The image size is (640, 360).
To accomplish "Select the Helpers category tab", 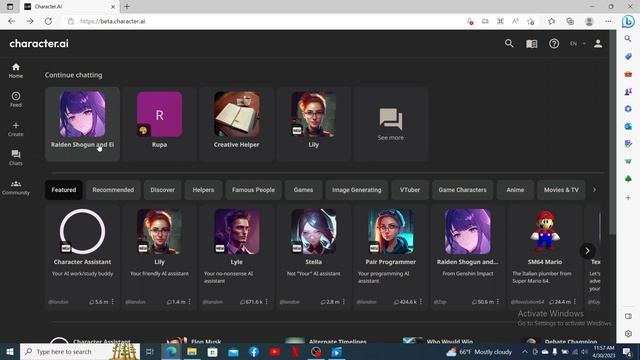I will tap(203, 190).
